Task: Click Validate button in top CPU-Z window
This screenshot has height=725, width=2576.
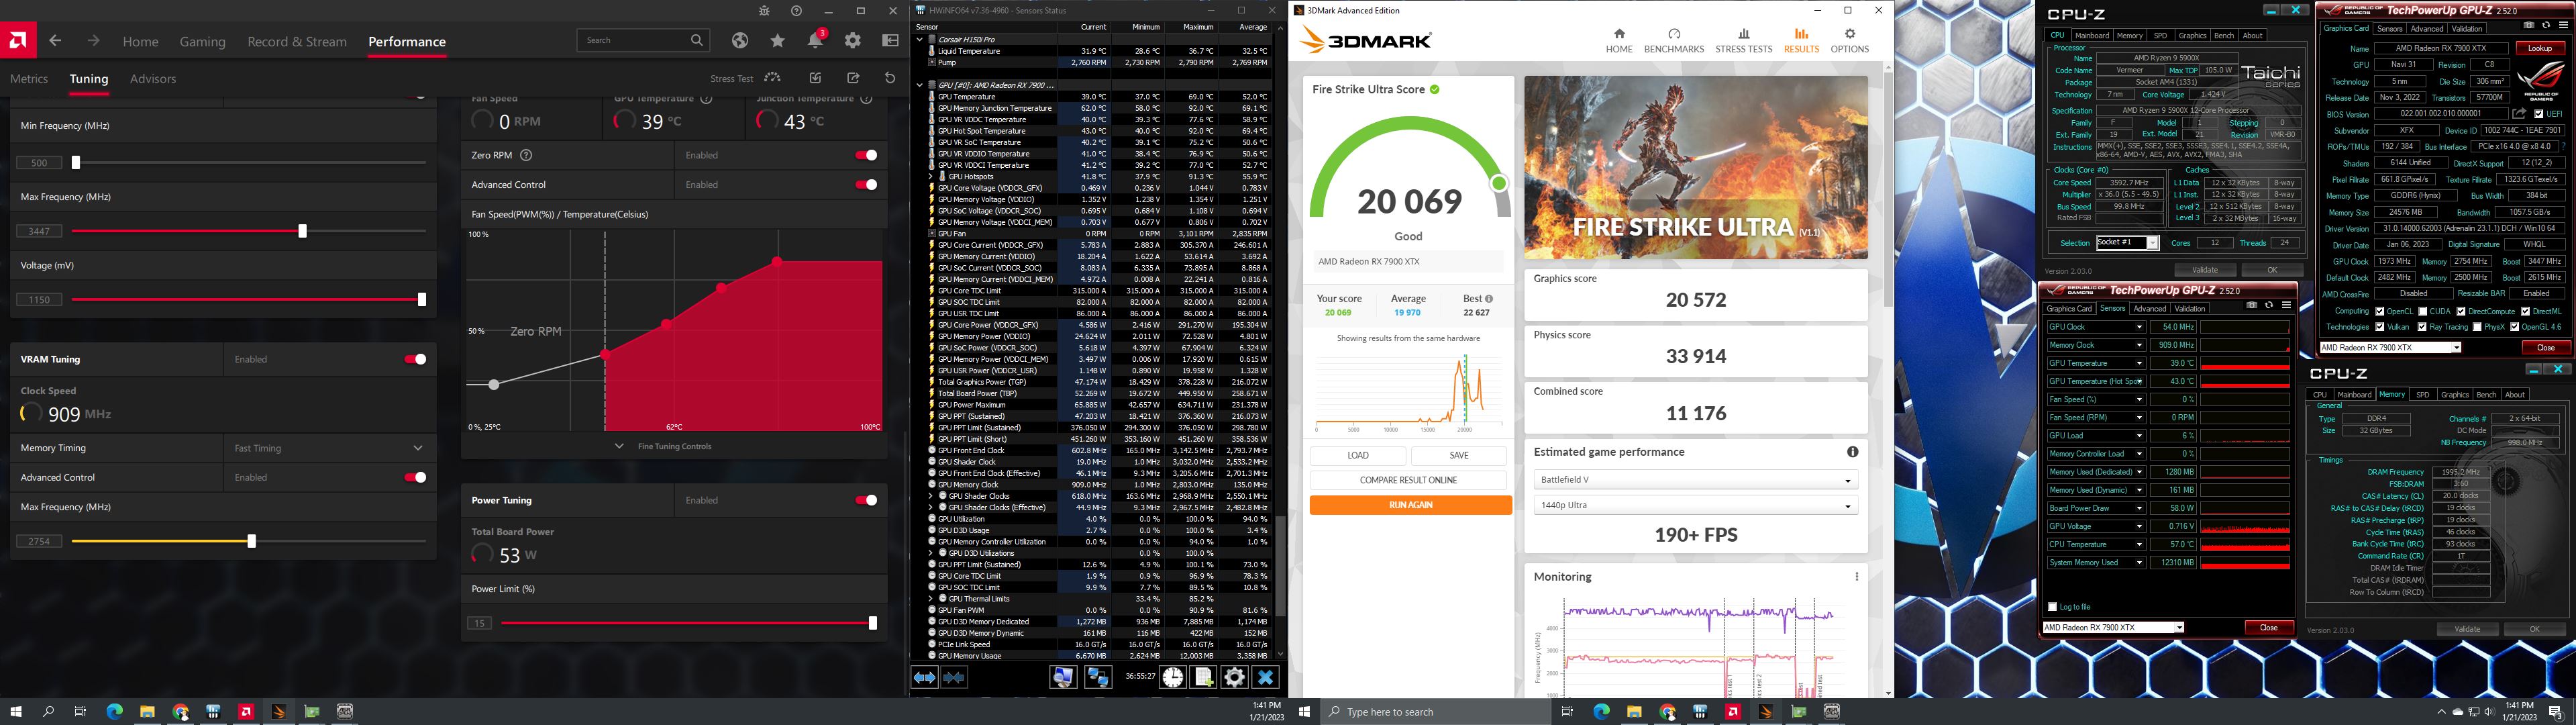Action: pos(2205,270)
